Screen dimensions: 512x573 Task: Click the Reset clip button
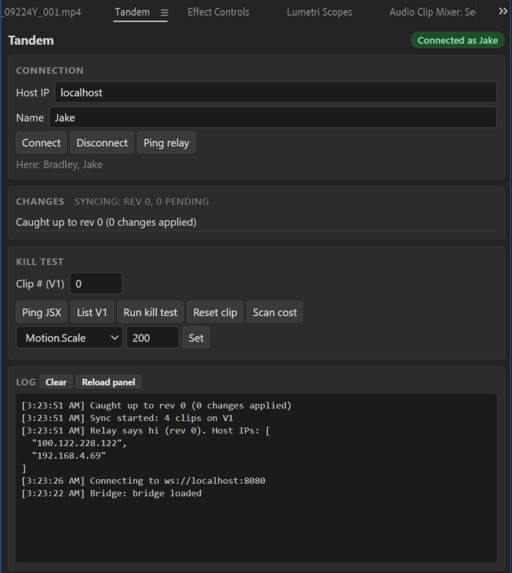[x=215, y=312]
